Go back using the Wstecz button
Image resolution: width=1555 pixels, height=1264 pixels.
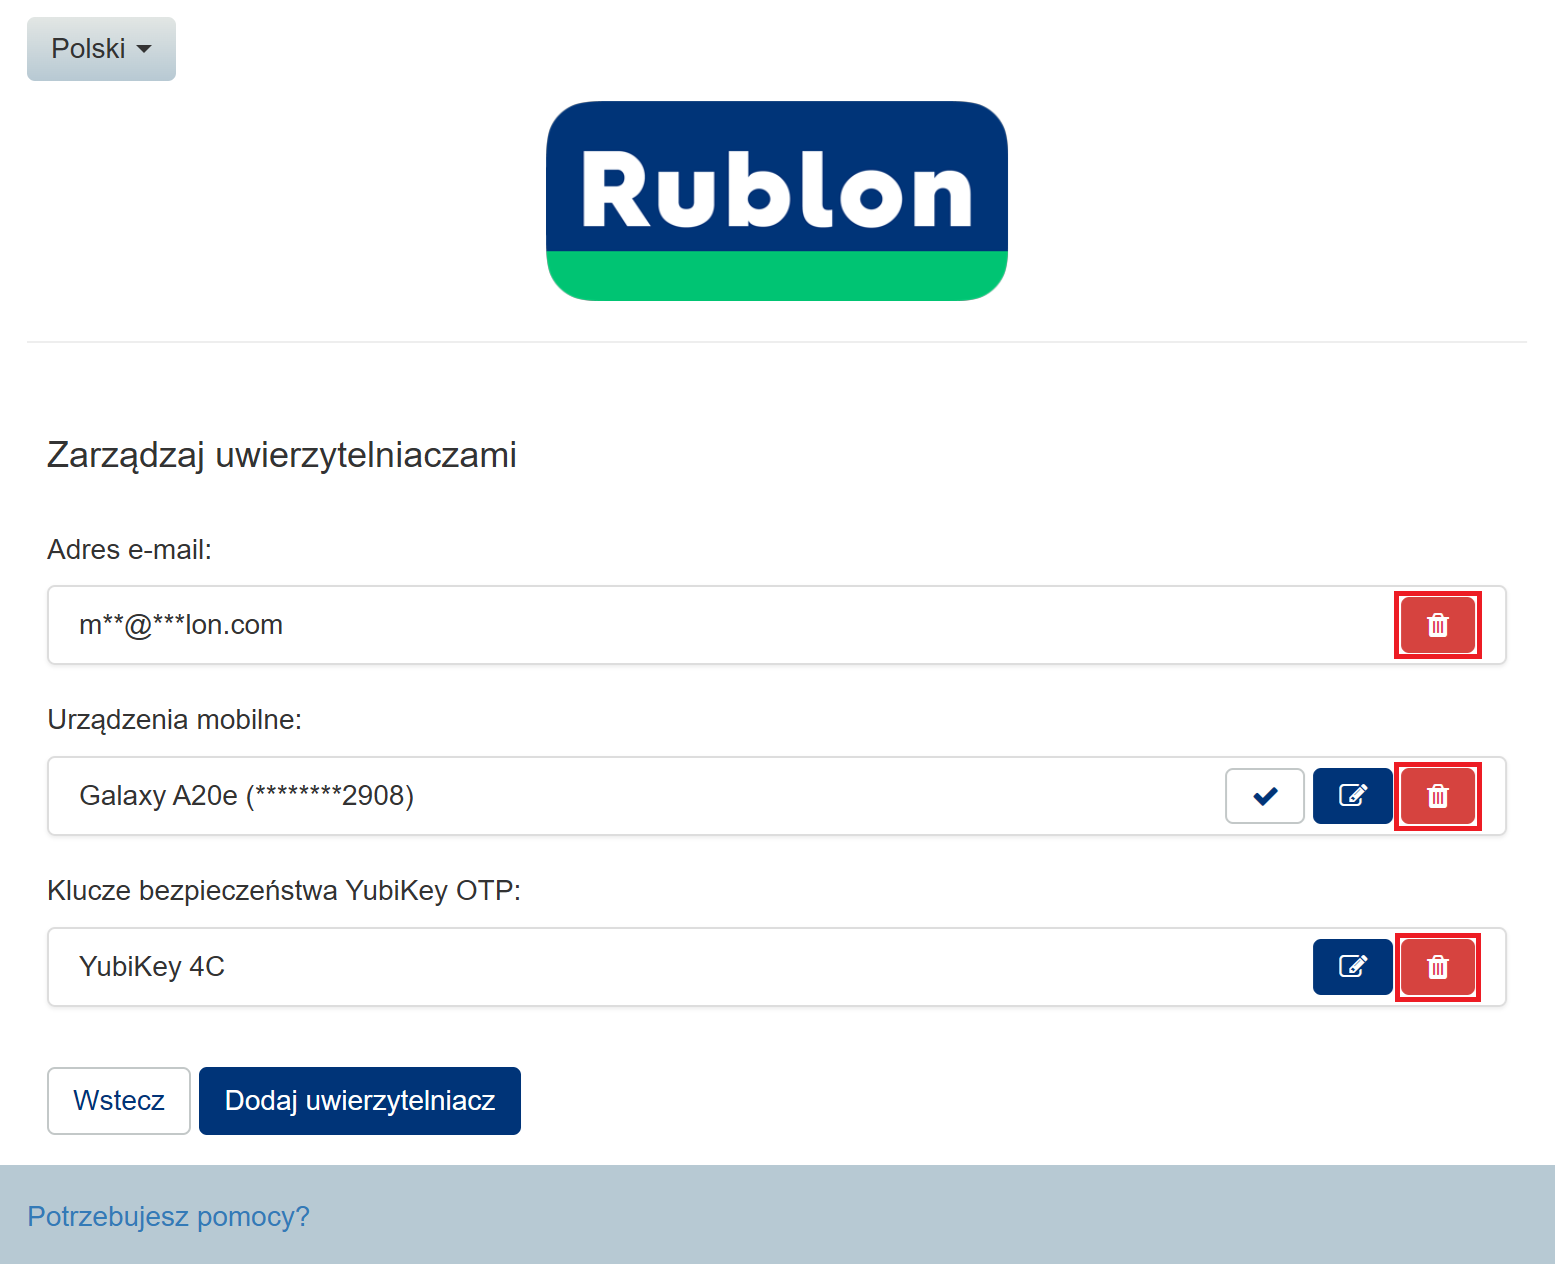[x=119, y=1101]
